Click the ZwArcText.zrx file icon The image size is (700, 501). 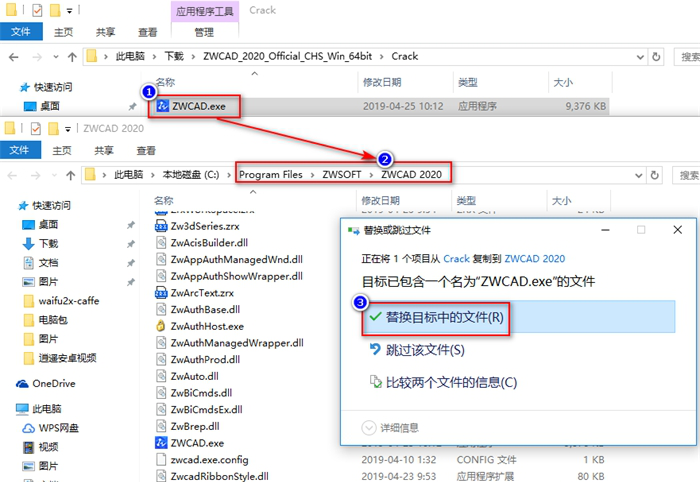click(161, 293)
